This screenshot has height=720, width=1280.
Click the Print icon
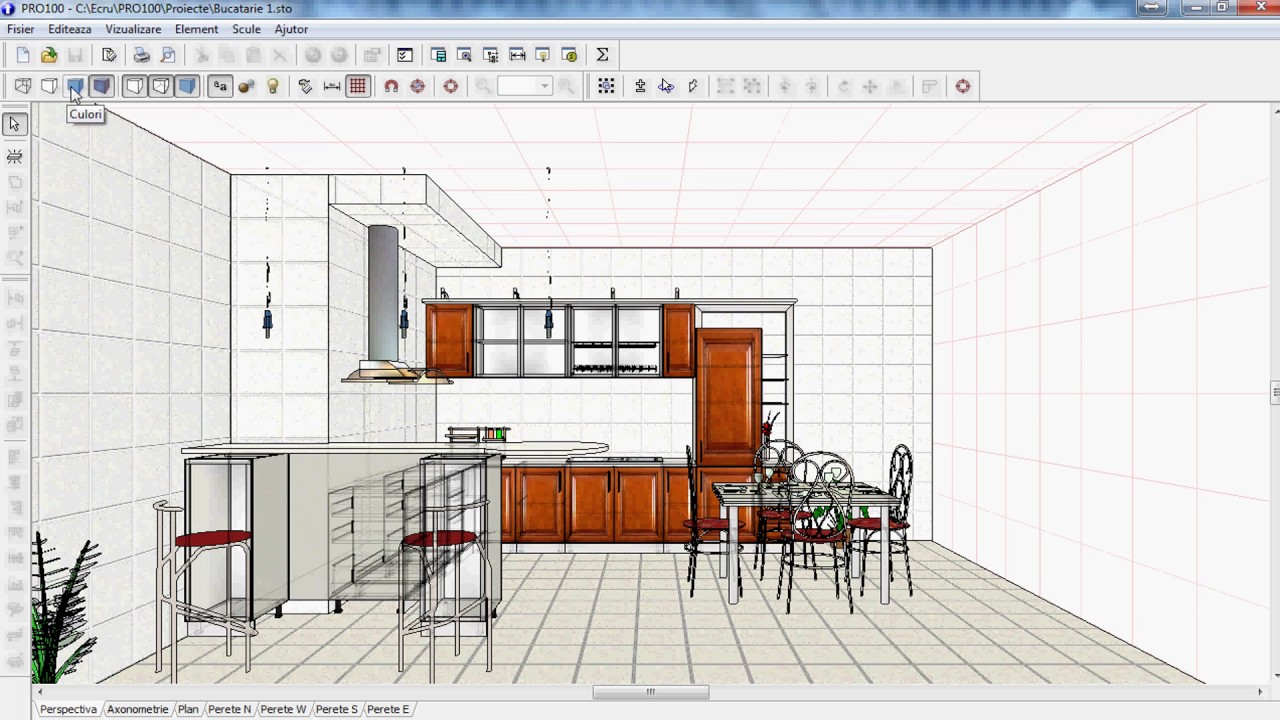tap(142, 55)
